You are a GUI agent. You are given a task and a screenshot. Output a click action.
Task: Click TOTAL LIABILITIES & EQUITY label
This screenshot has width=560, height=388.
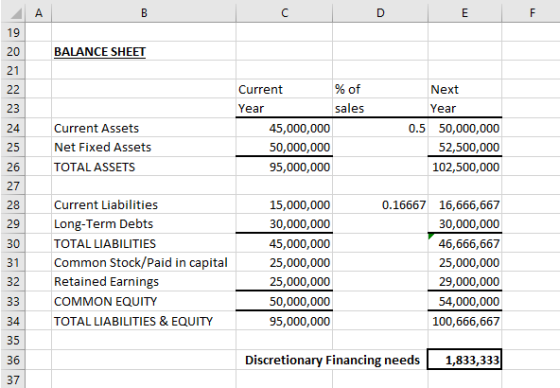click(133, 321)
